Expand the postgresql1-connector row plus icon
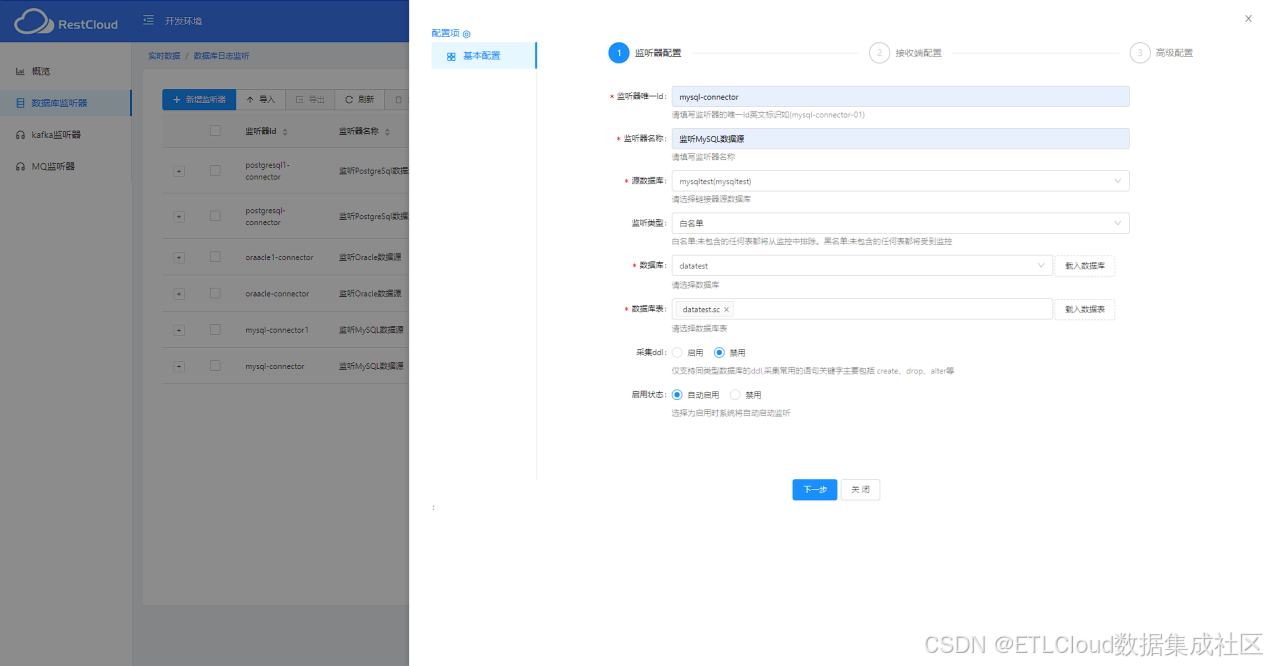The image size is (1267, 666). (179, 171)
